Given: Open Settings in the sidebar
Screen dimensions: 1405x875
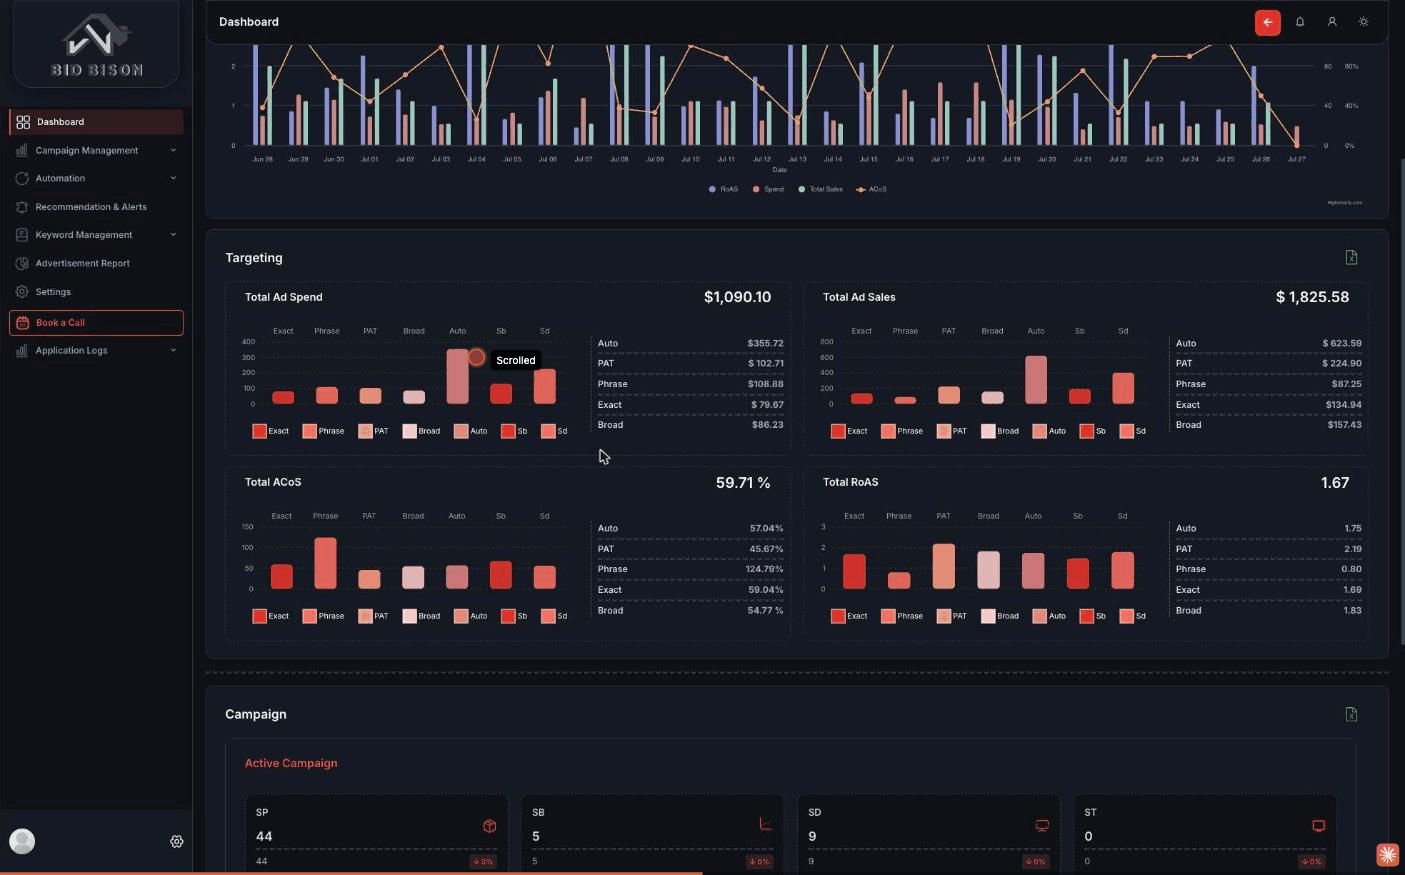Looking at the screenshot, I should (x=96, y=292).
